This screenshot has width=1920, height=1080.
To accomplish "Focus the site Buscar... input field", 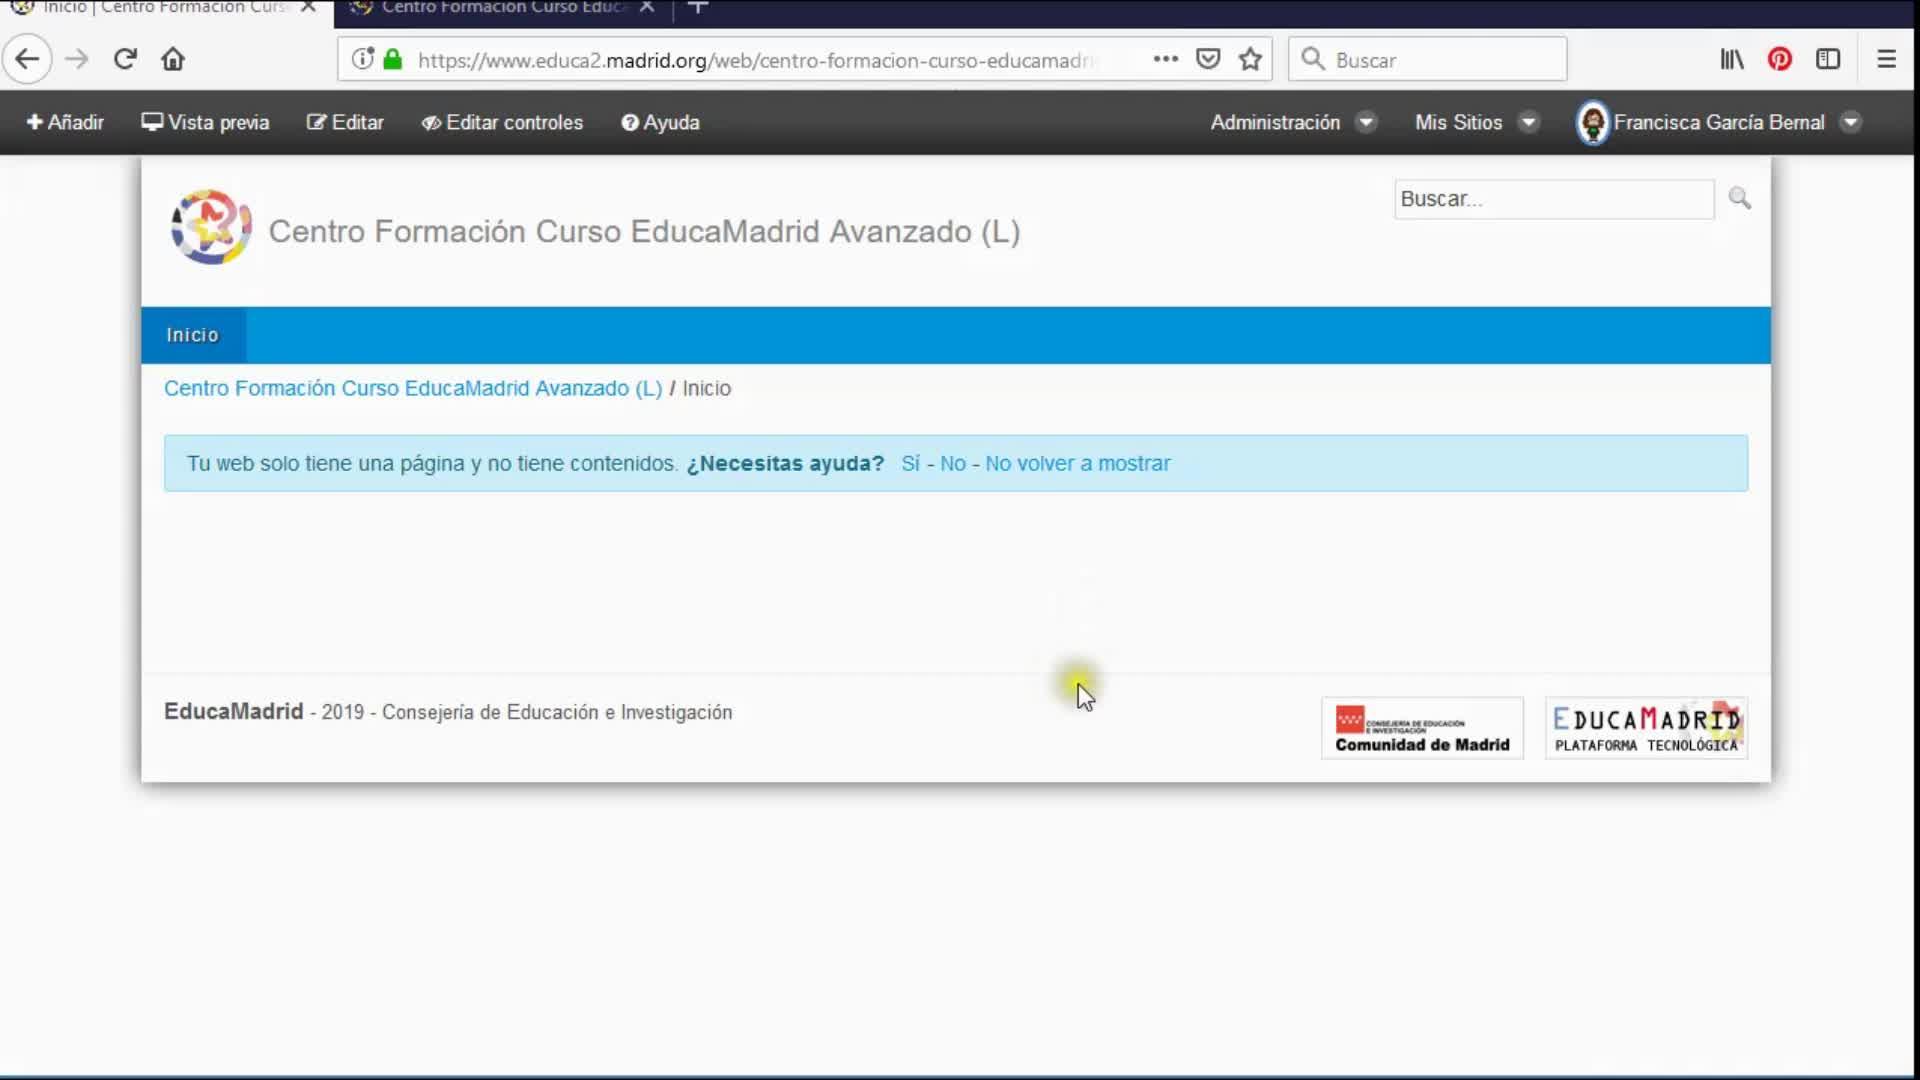I will coord(1553,199).
